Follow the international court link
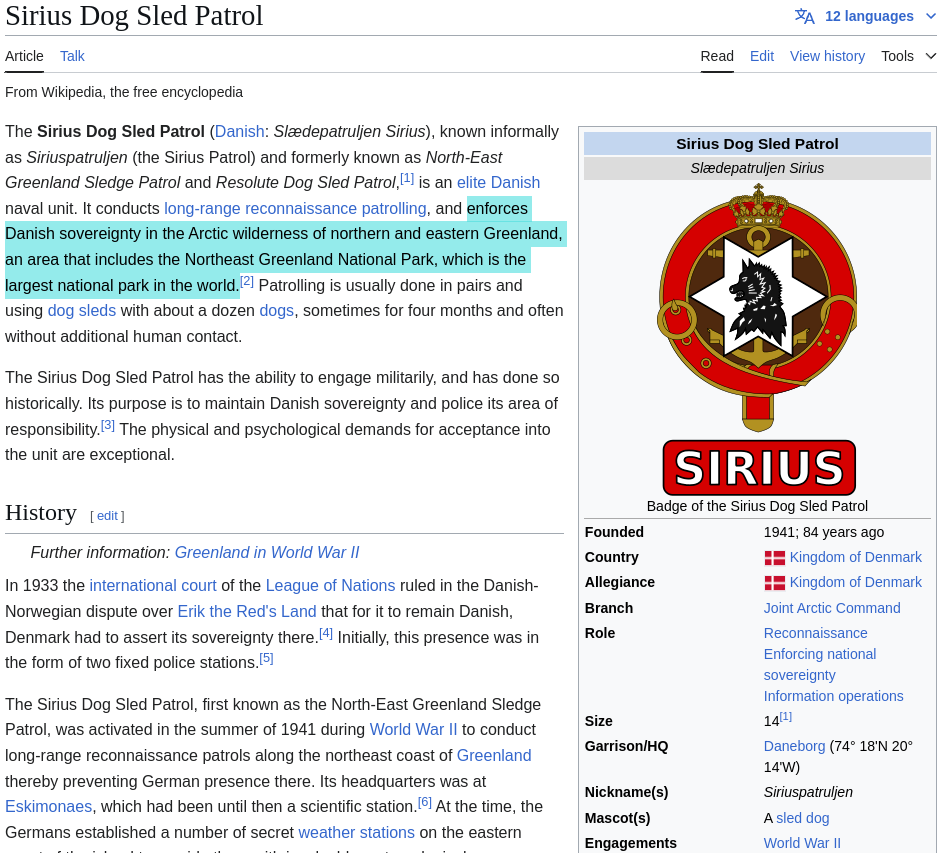The height and width of the screenshot is (853, 941). pos(152,585)
